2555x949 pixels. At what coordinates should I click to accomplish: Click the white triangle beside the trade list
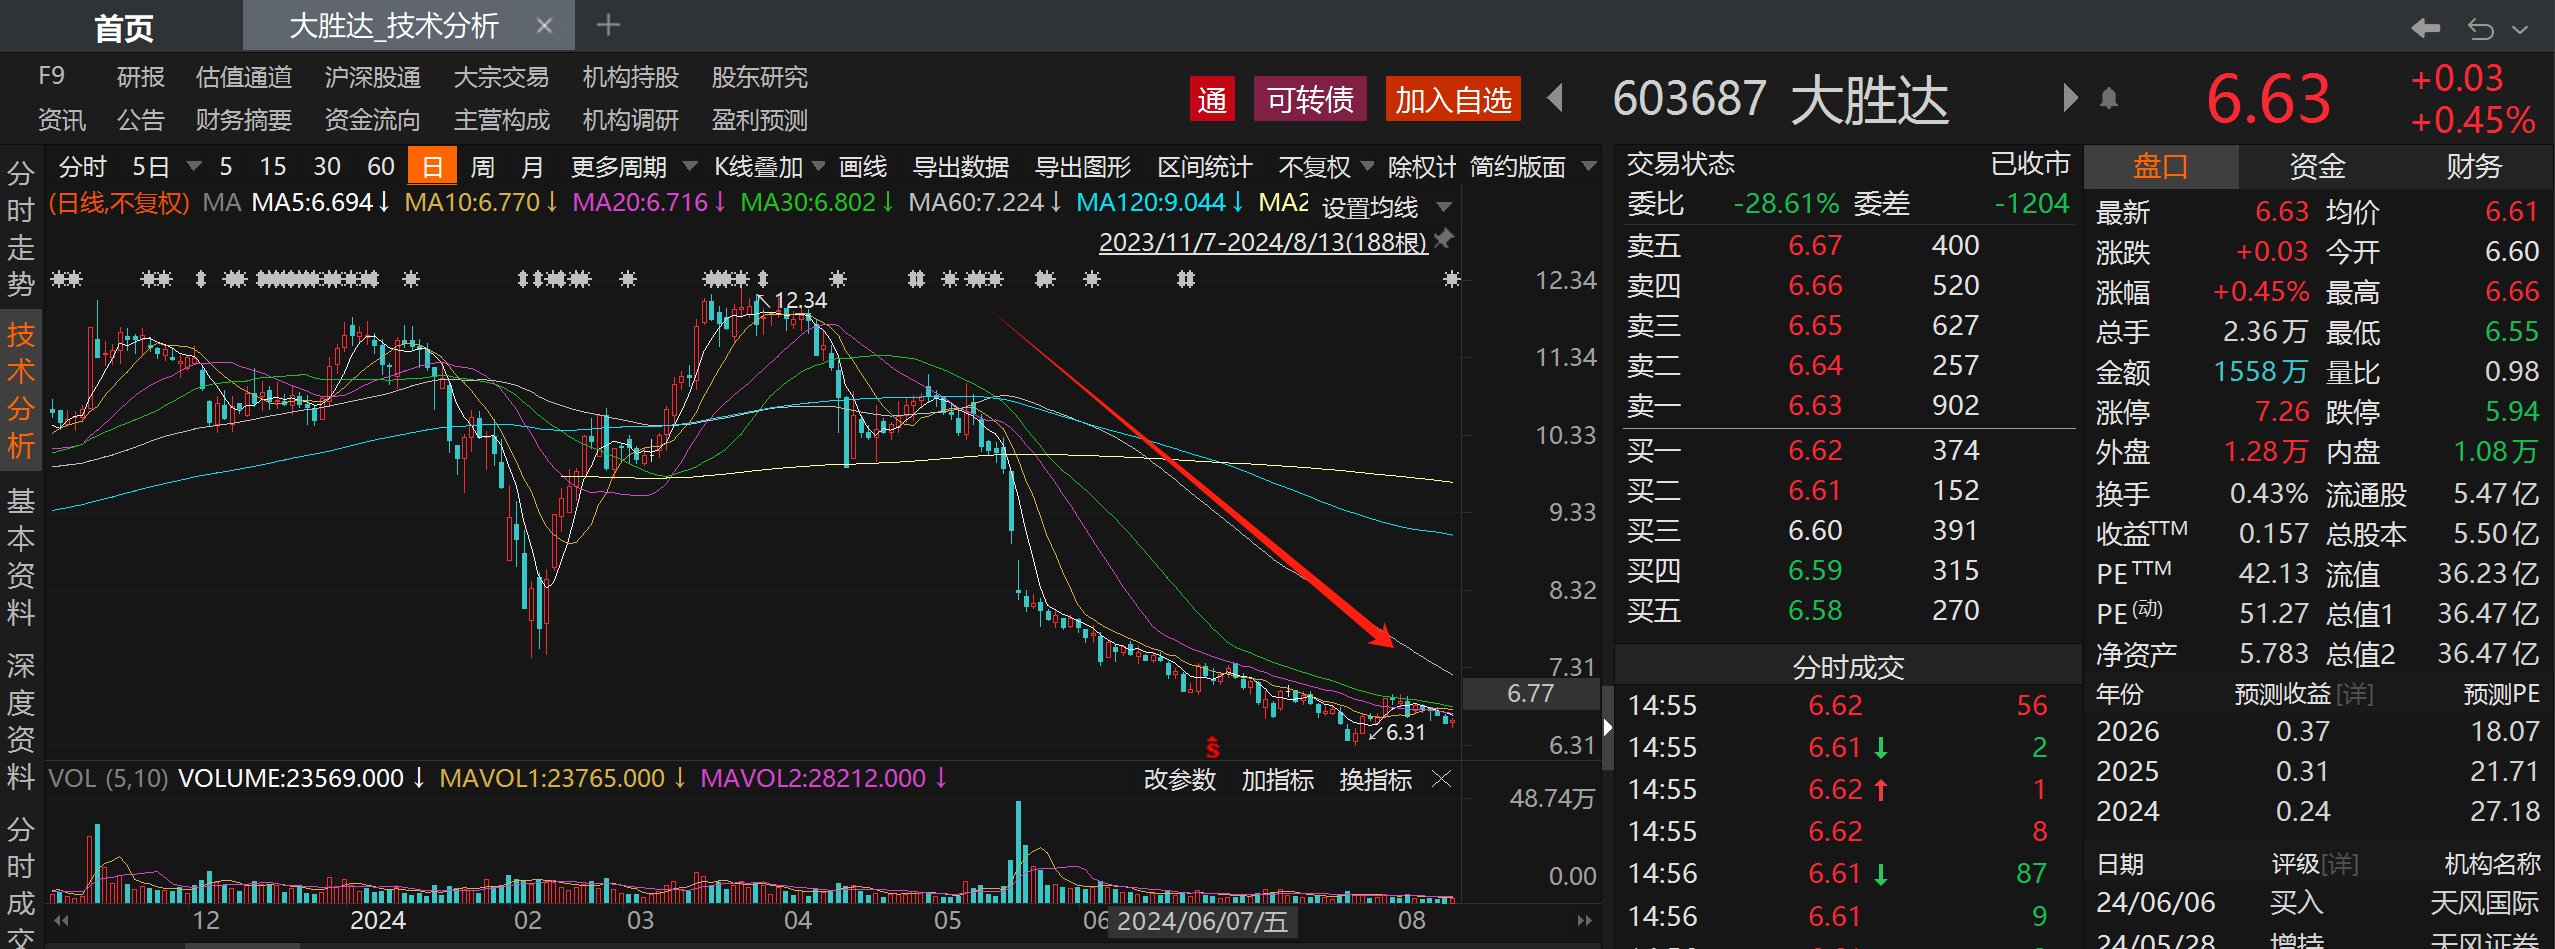tap(1607, 728)
